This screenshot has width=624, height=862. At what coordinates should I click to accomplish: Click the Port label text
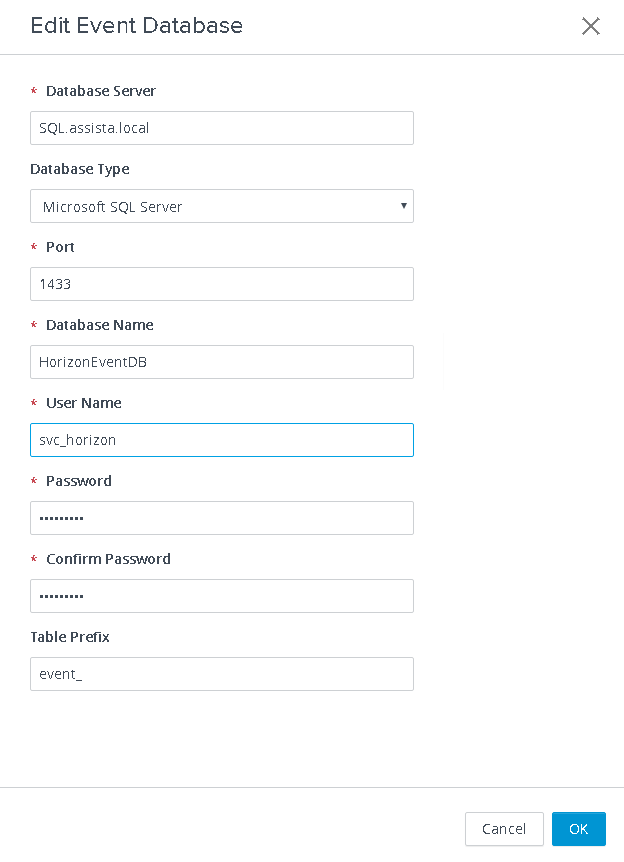(60, 247)
